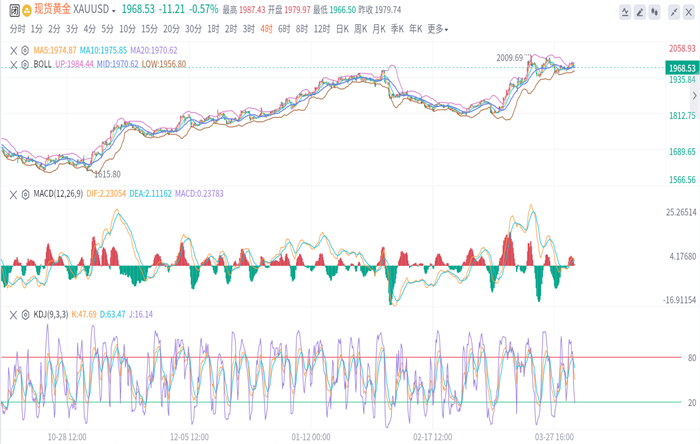Click the DEA:2.11162 value
This screenshot has height=444, width=700.
point(150,194)
